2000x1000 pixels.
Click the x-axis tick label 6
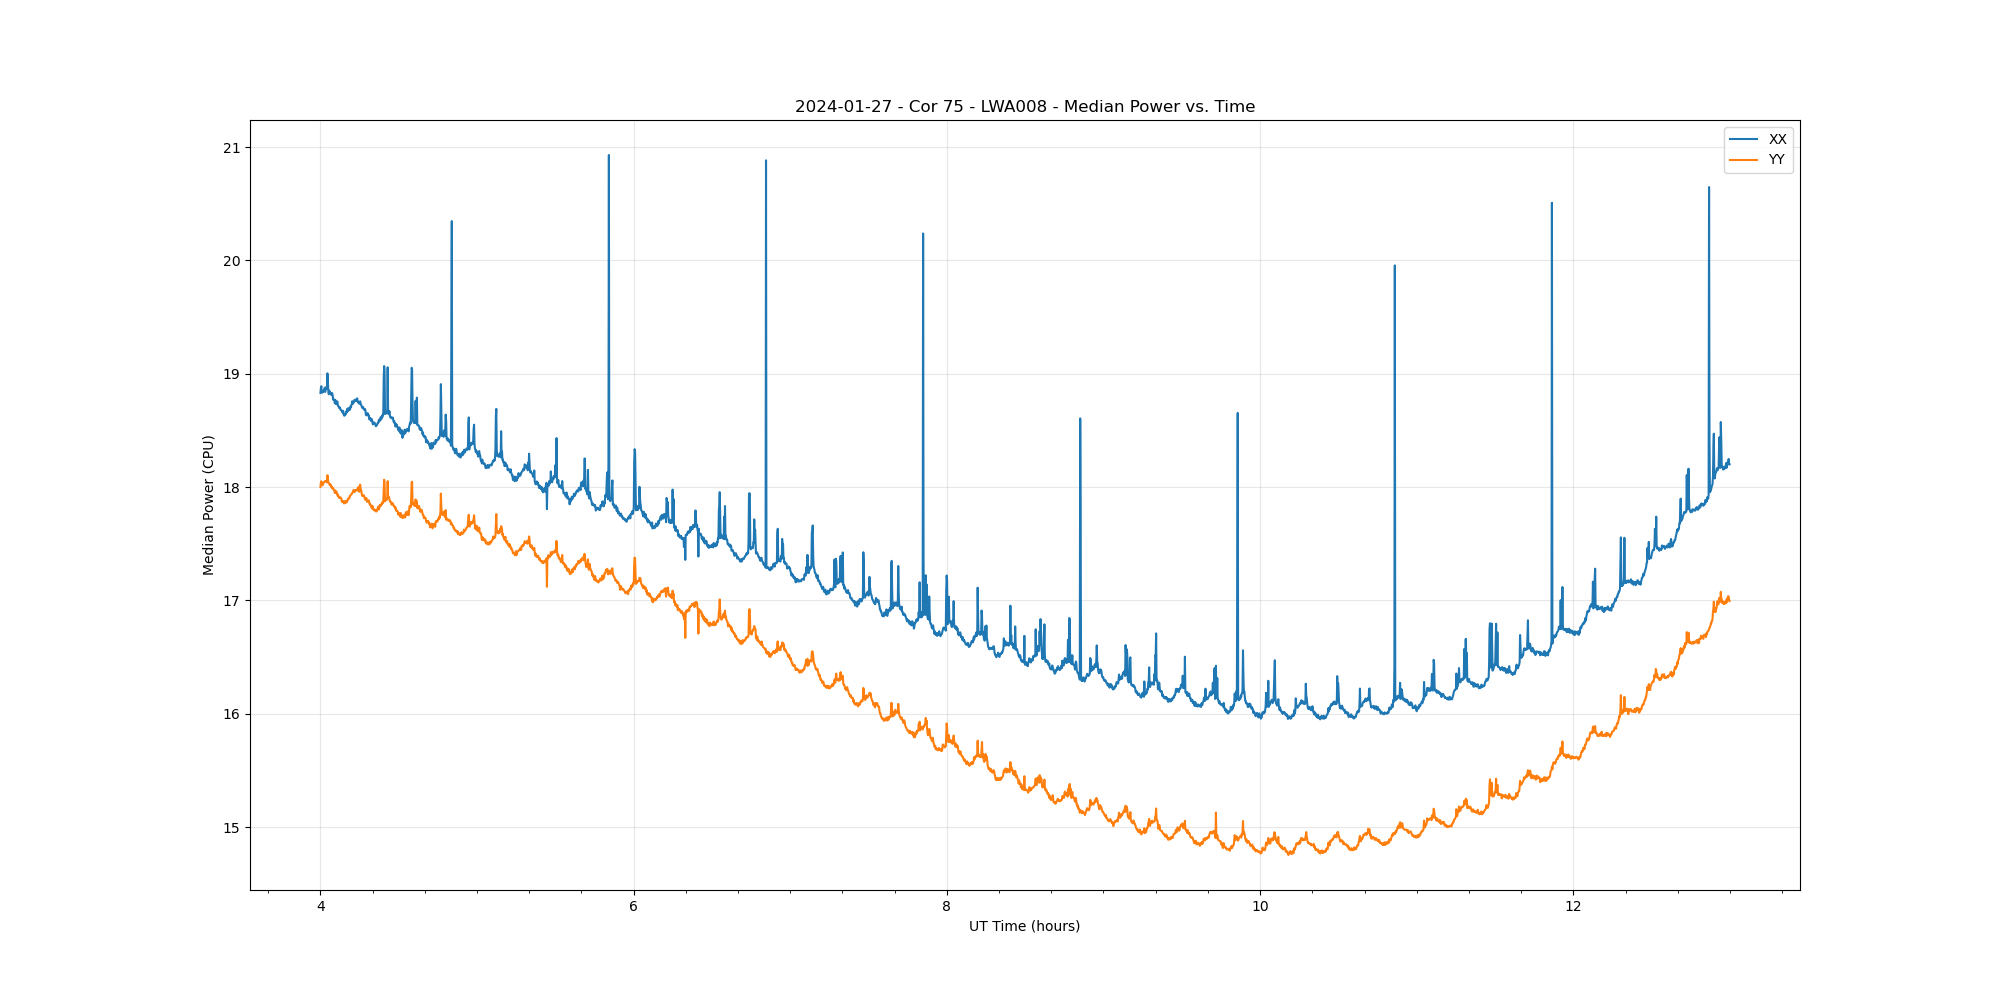tap(633, 907)
